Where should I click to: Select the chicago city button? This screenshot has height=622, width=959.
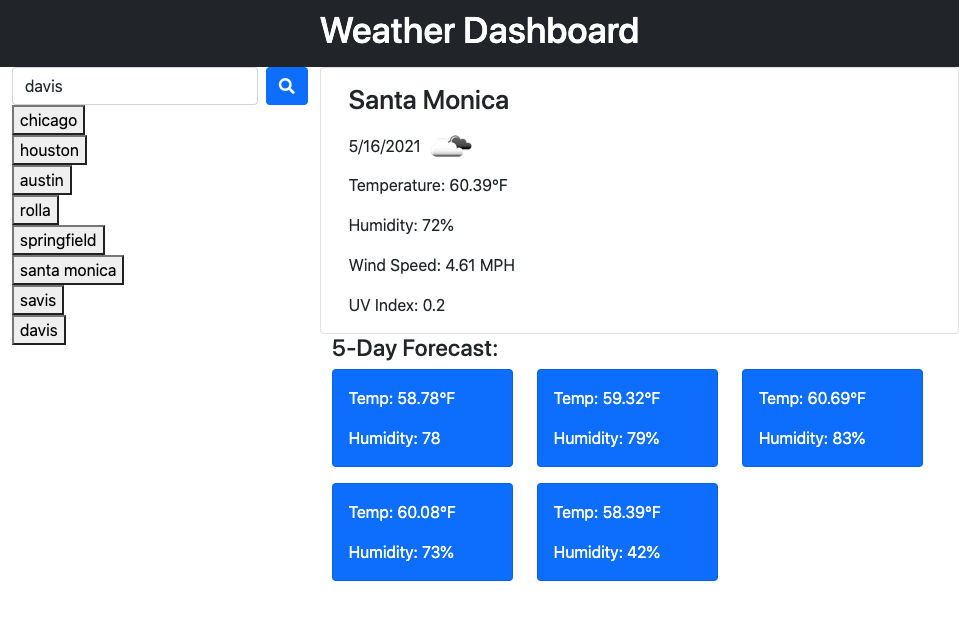click(48, 119)
